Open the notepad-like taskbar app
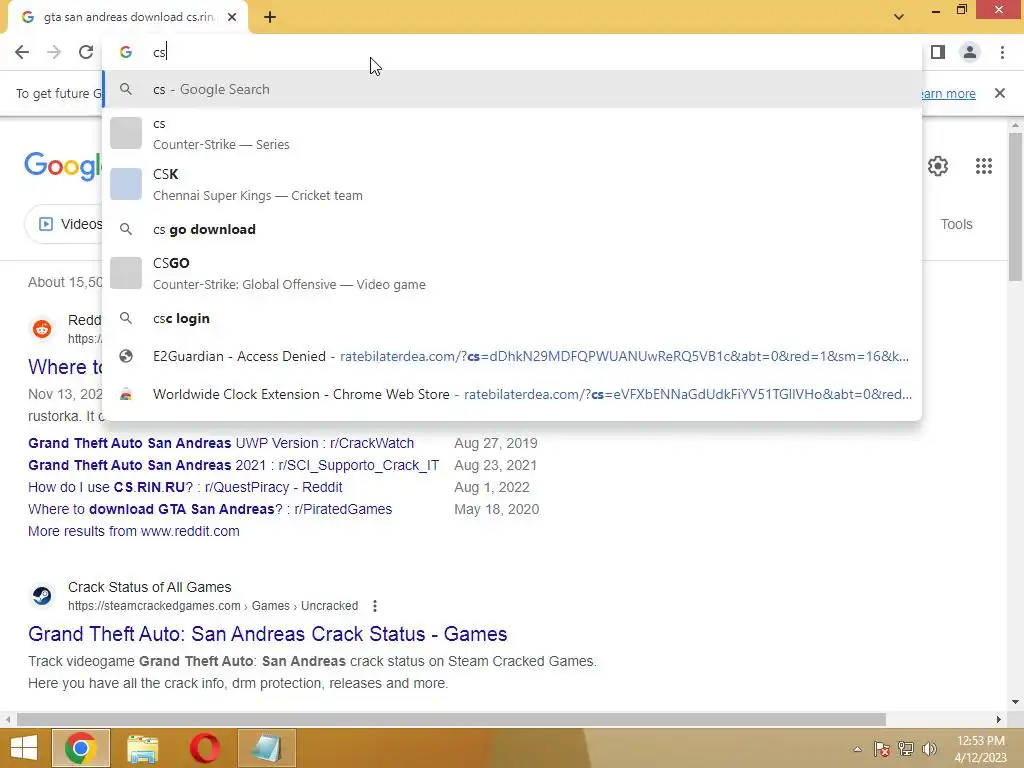 click(266, 748)
